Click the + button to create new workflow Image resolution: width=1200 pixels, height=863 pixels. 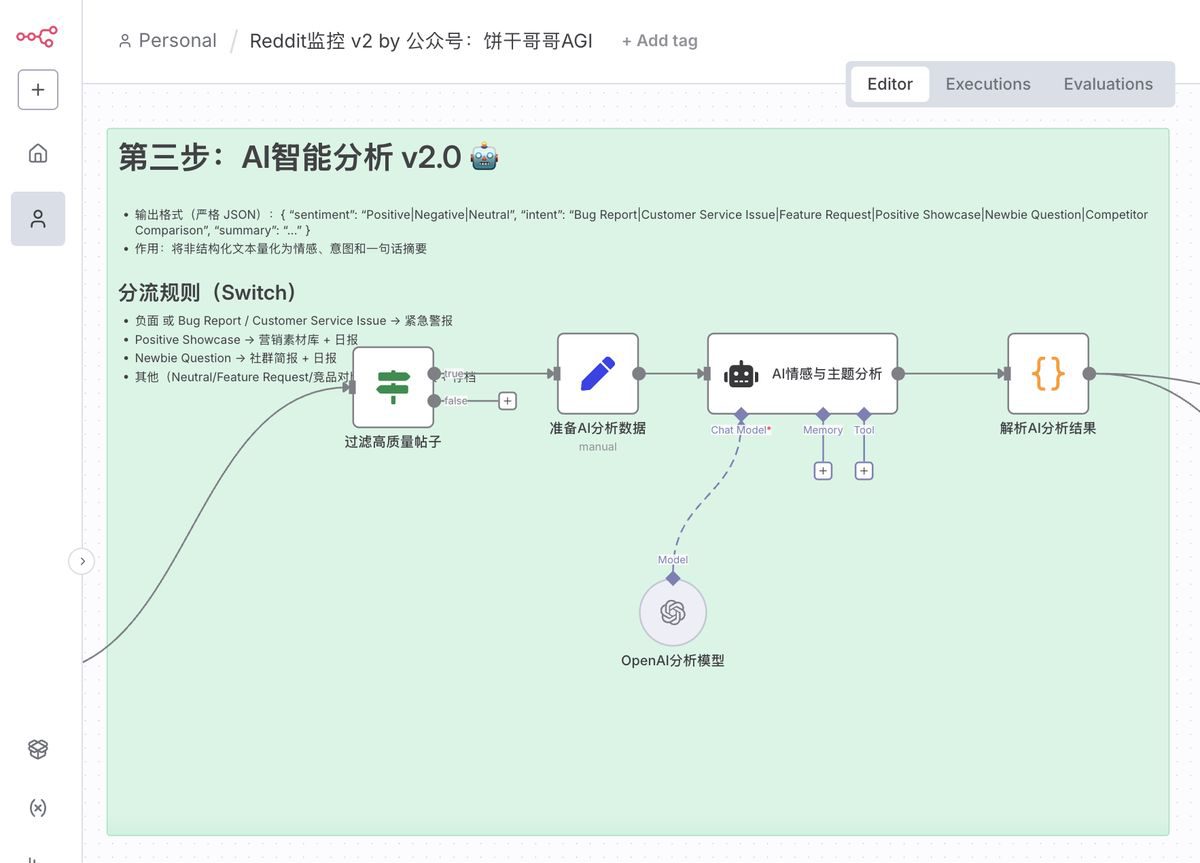(x=37, y=88)
